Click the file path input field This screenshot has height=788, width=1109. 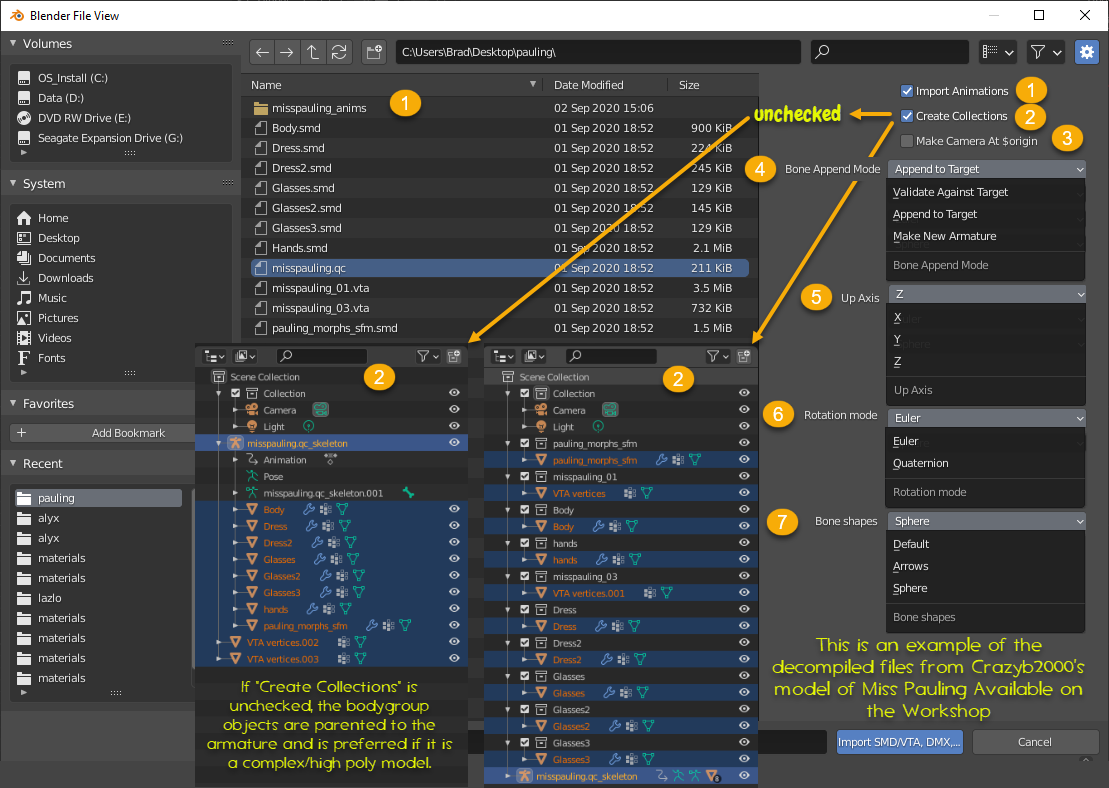click(x=598, y=52)
